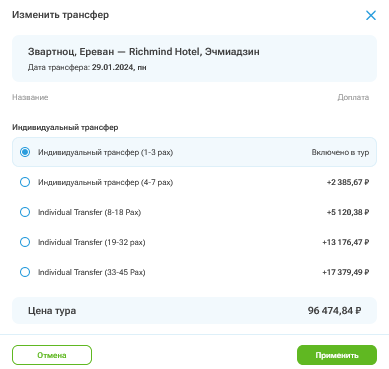Click the +17 379,49 ₽ surcharge amount

(345, 272)
